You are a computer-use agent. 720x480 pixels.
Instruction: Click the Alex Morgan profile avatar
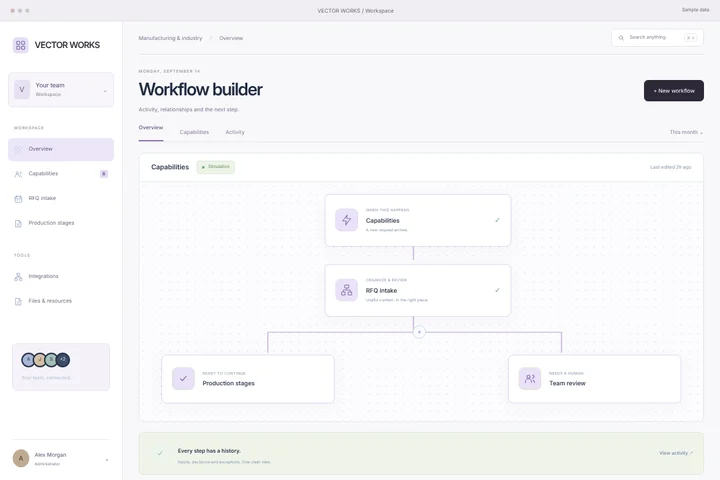[21, 458]
